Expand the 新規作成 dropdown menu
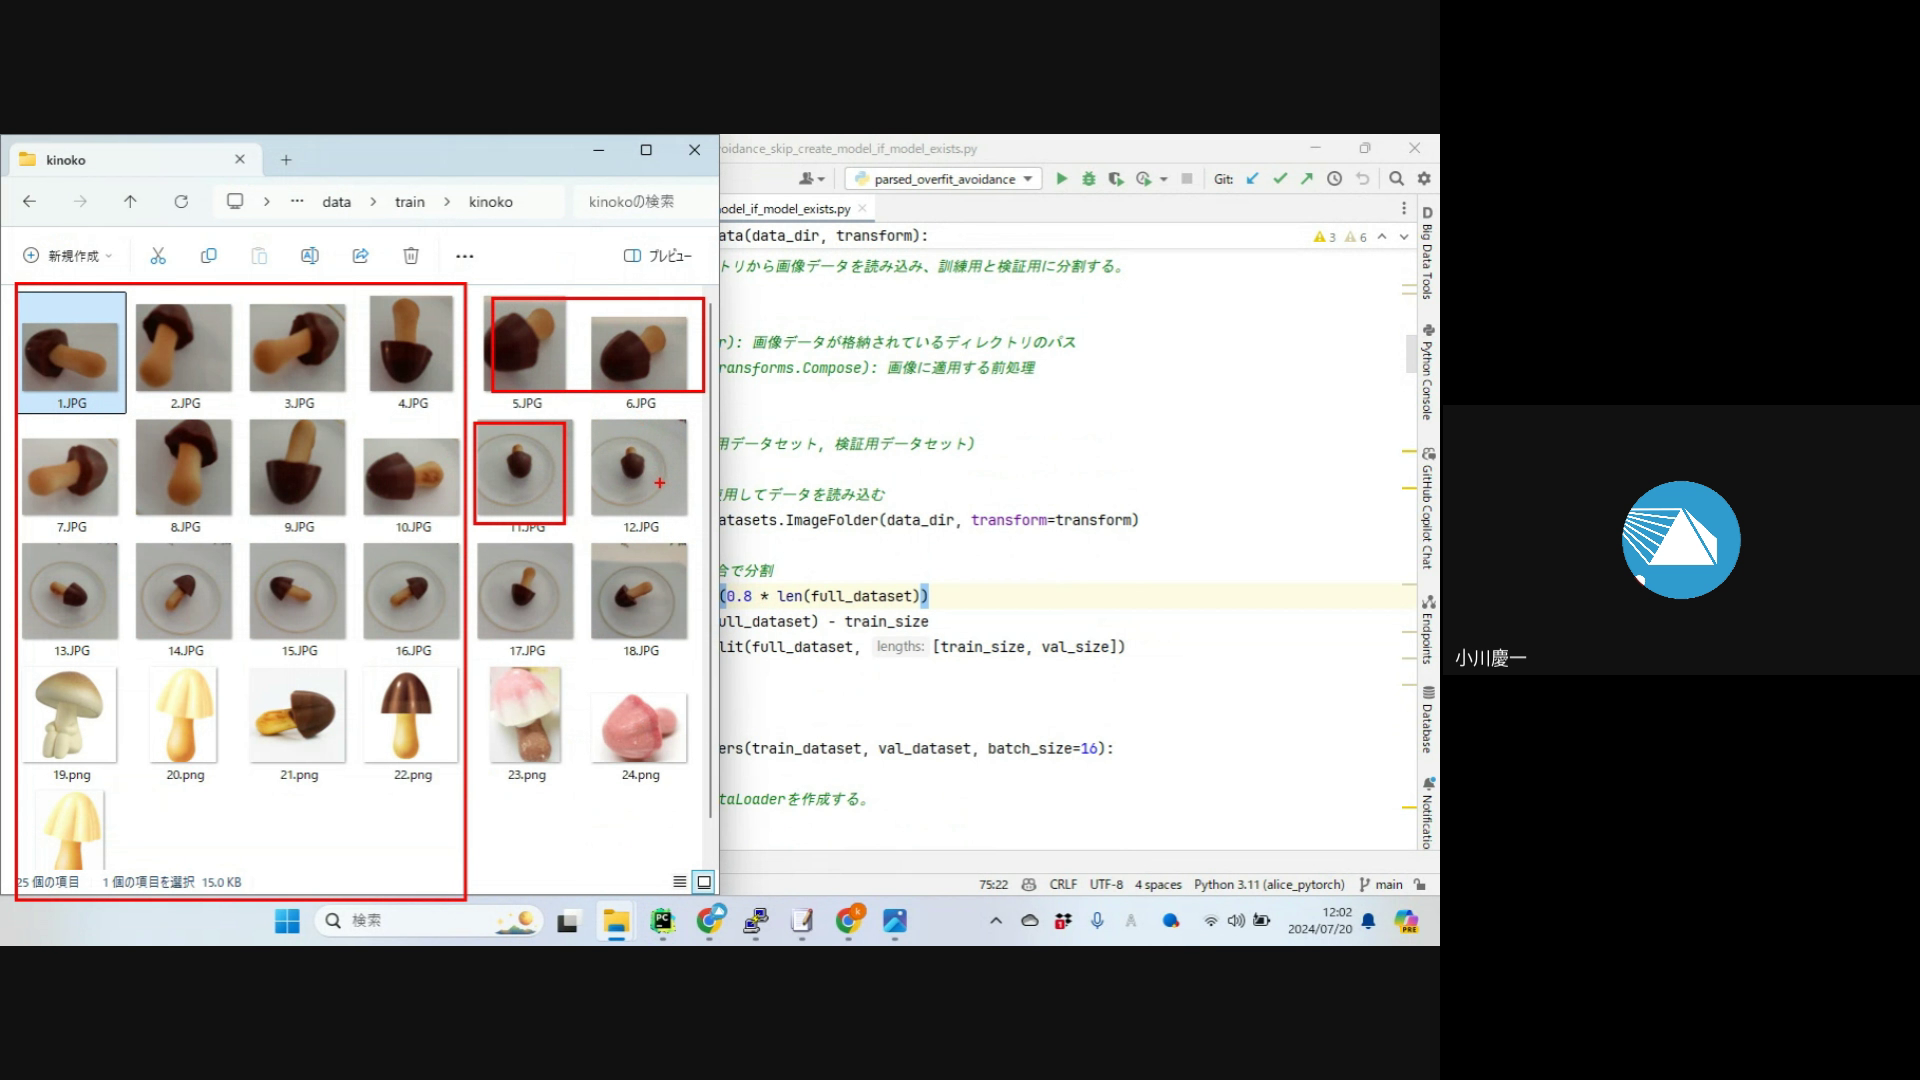Image resolution: width=1920 pixels, height=1080 pixels. [68, 256]
